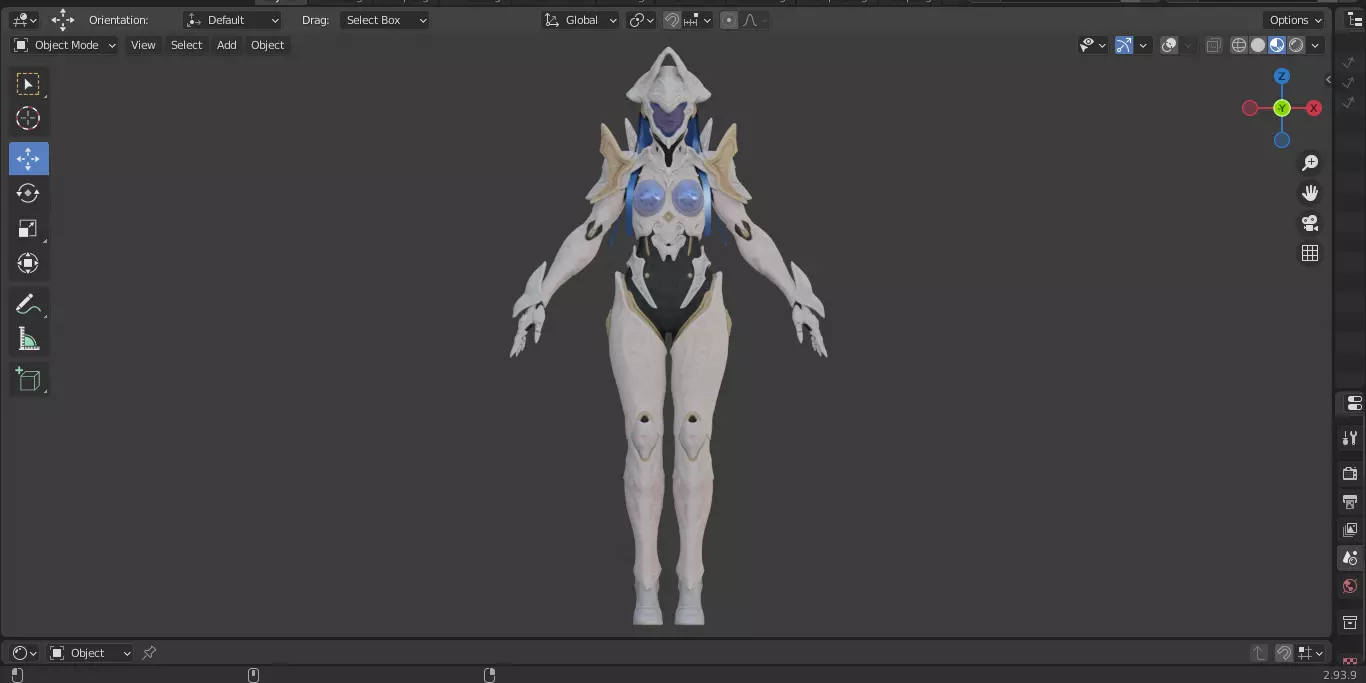Image resolution: width=1366 pixels, height=683 pixels.
Task: Open the editor type dropdown top-left
Action: (x=24, y=20)
